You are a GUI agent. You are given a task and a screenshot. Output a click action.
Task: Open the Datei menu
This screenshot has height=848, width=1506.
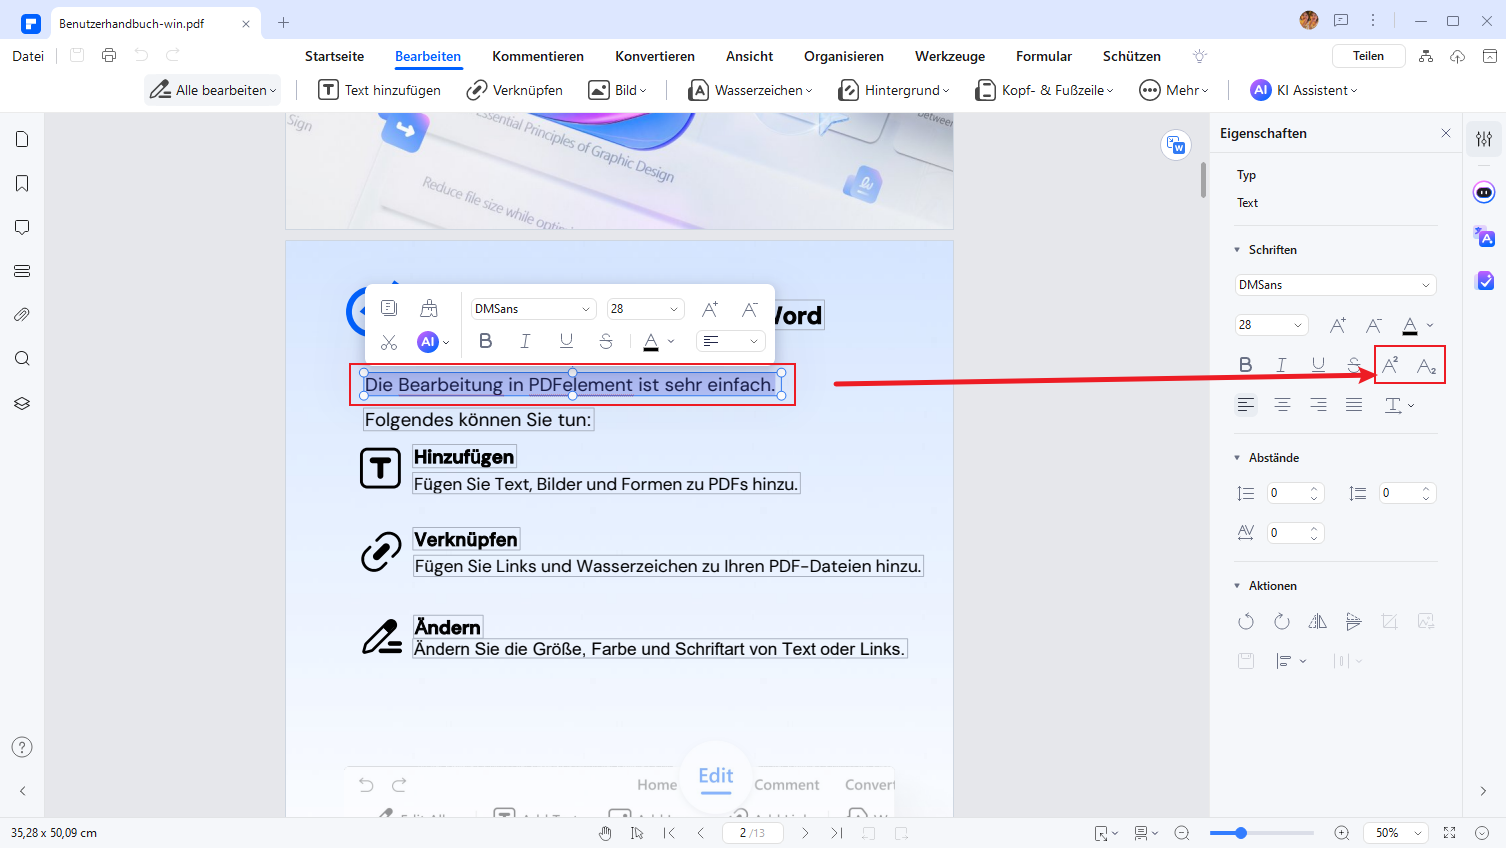click(x=28, y=56)
